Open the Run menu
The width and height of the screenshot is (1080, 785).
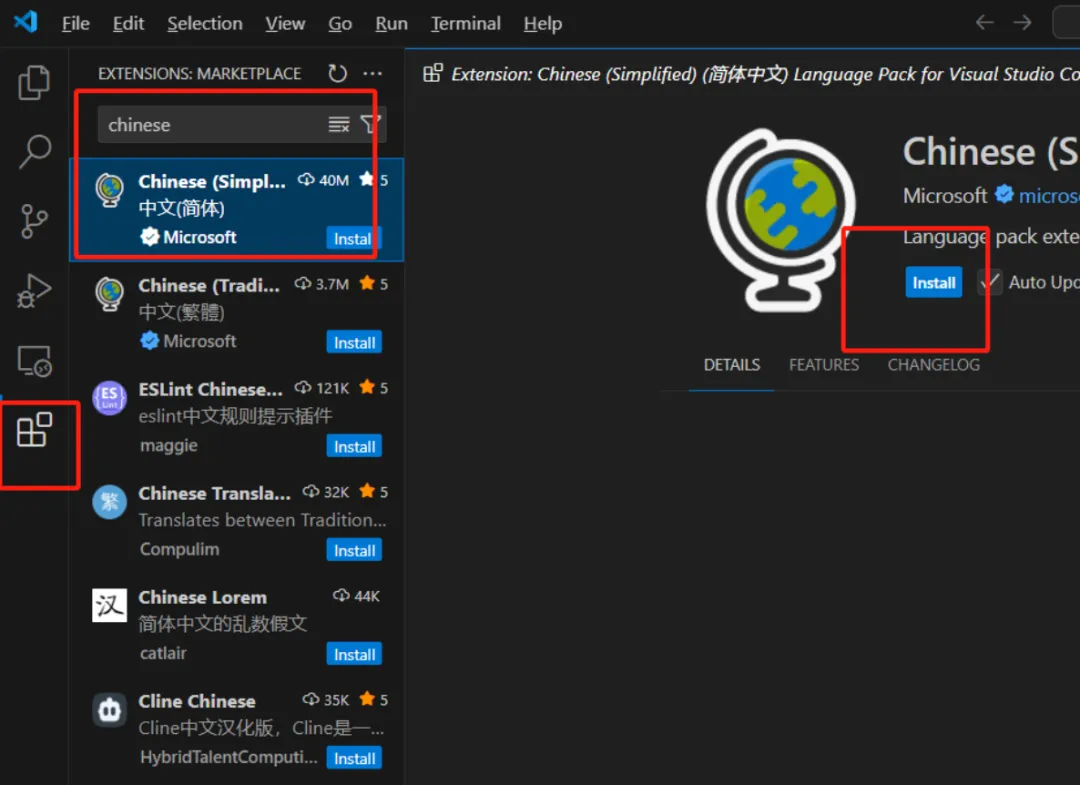tap(391, 23)
